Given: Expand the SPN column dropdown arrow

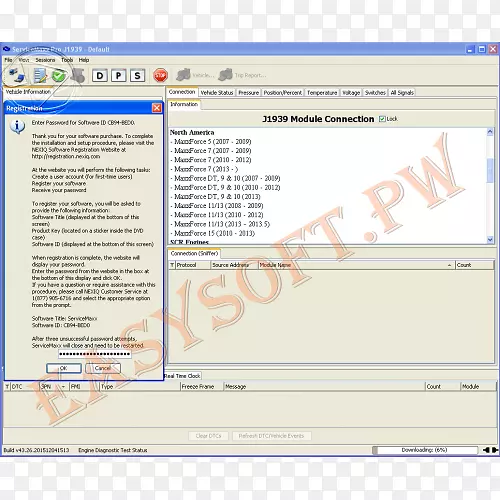Looking at the screenshot, I should 63,387.
